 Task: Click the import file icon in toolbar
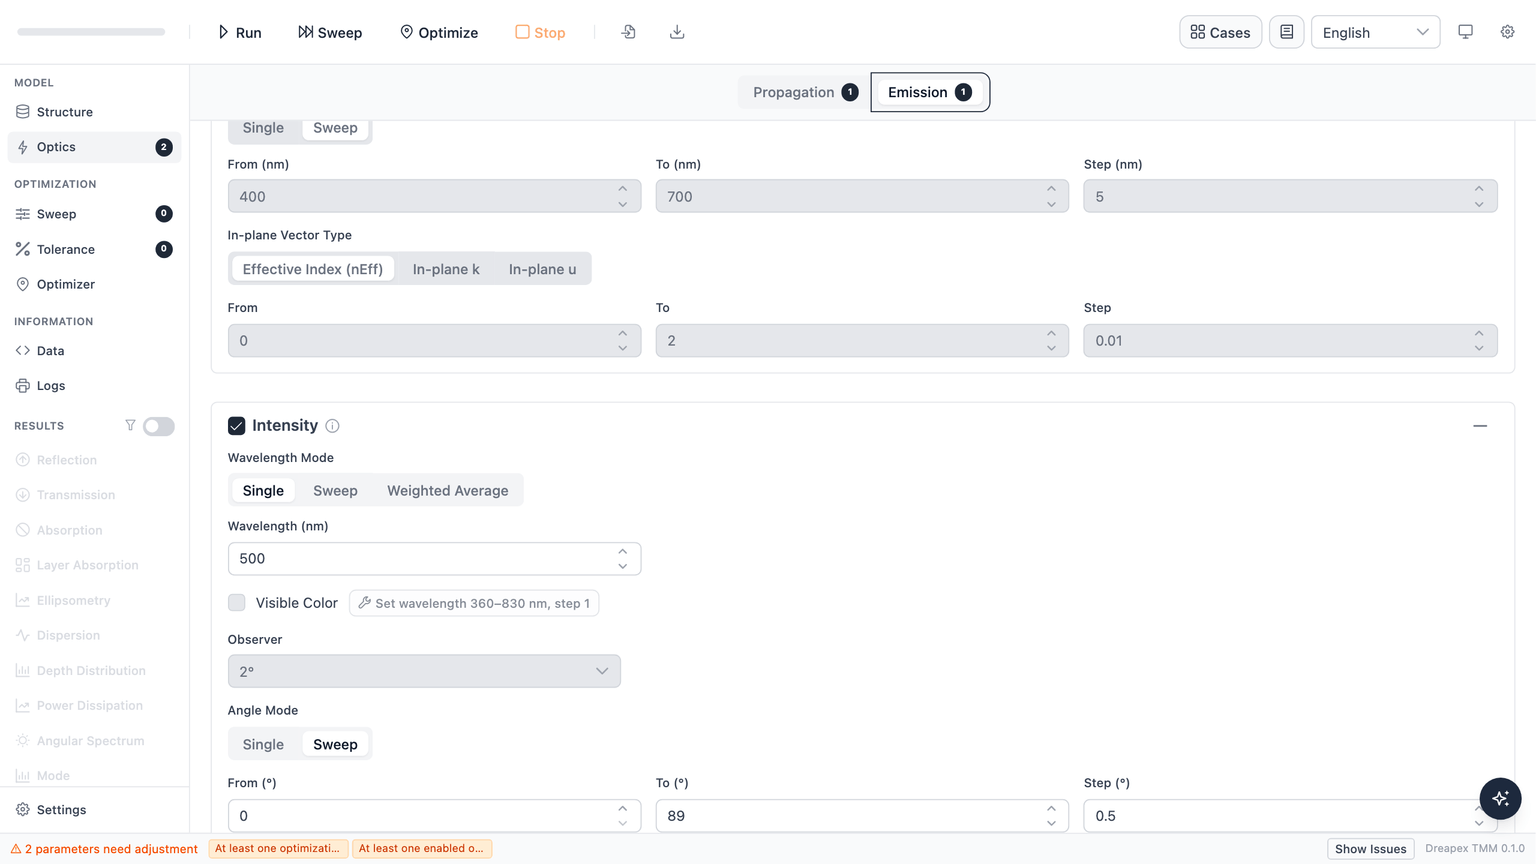point(628,32)
